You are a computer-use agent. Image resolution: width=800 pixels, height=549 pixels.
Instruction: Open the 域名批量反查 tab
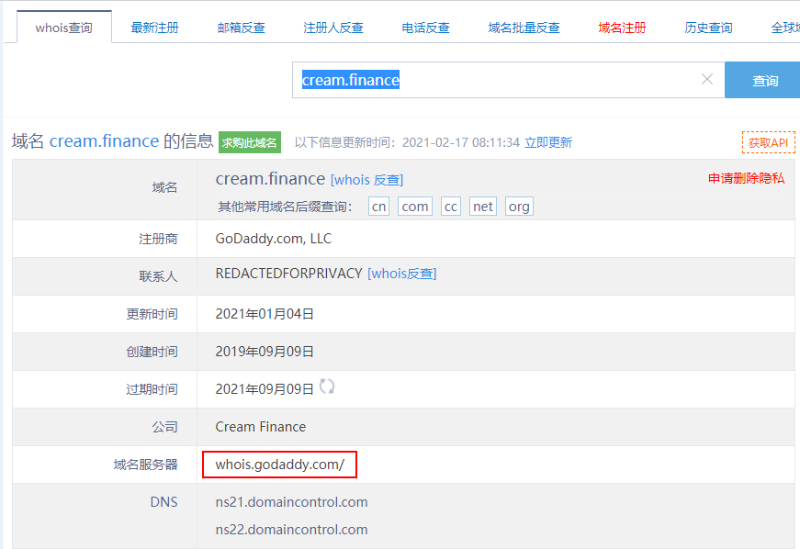pos(524,28)
